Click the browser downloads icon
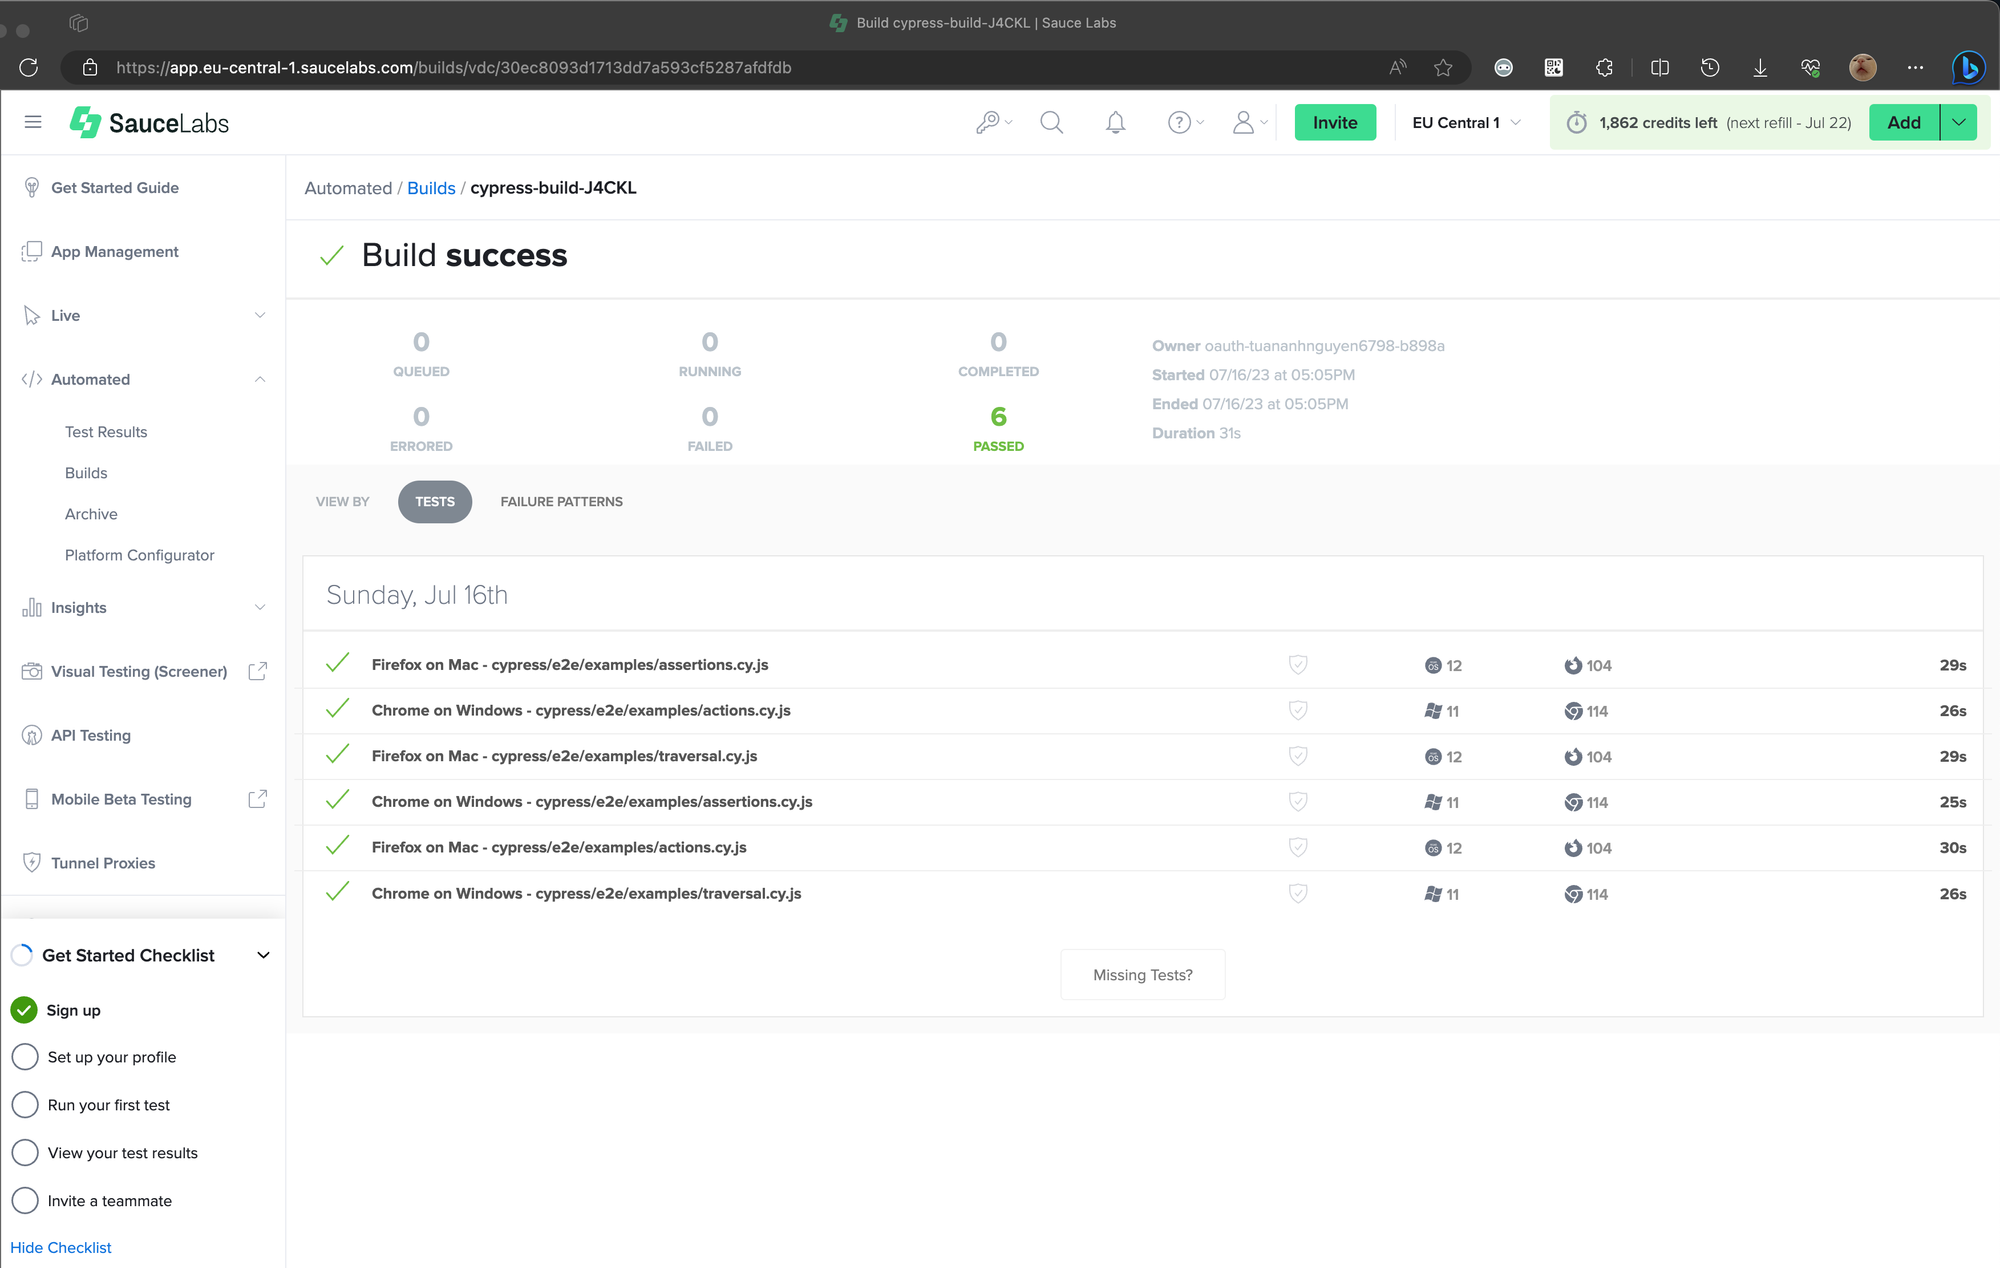 tap(1760, 68)
